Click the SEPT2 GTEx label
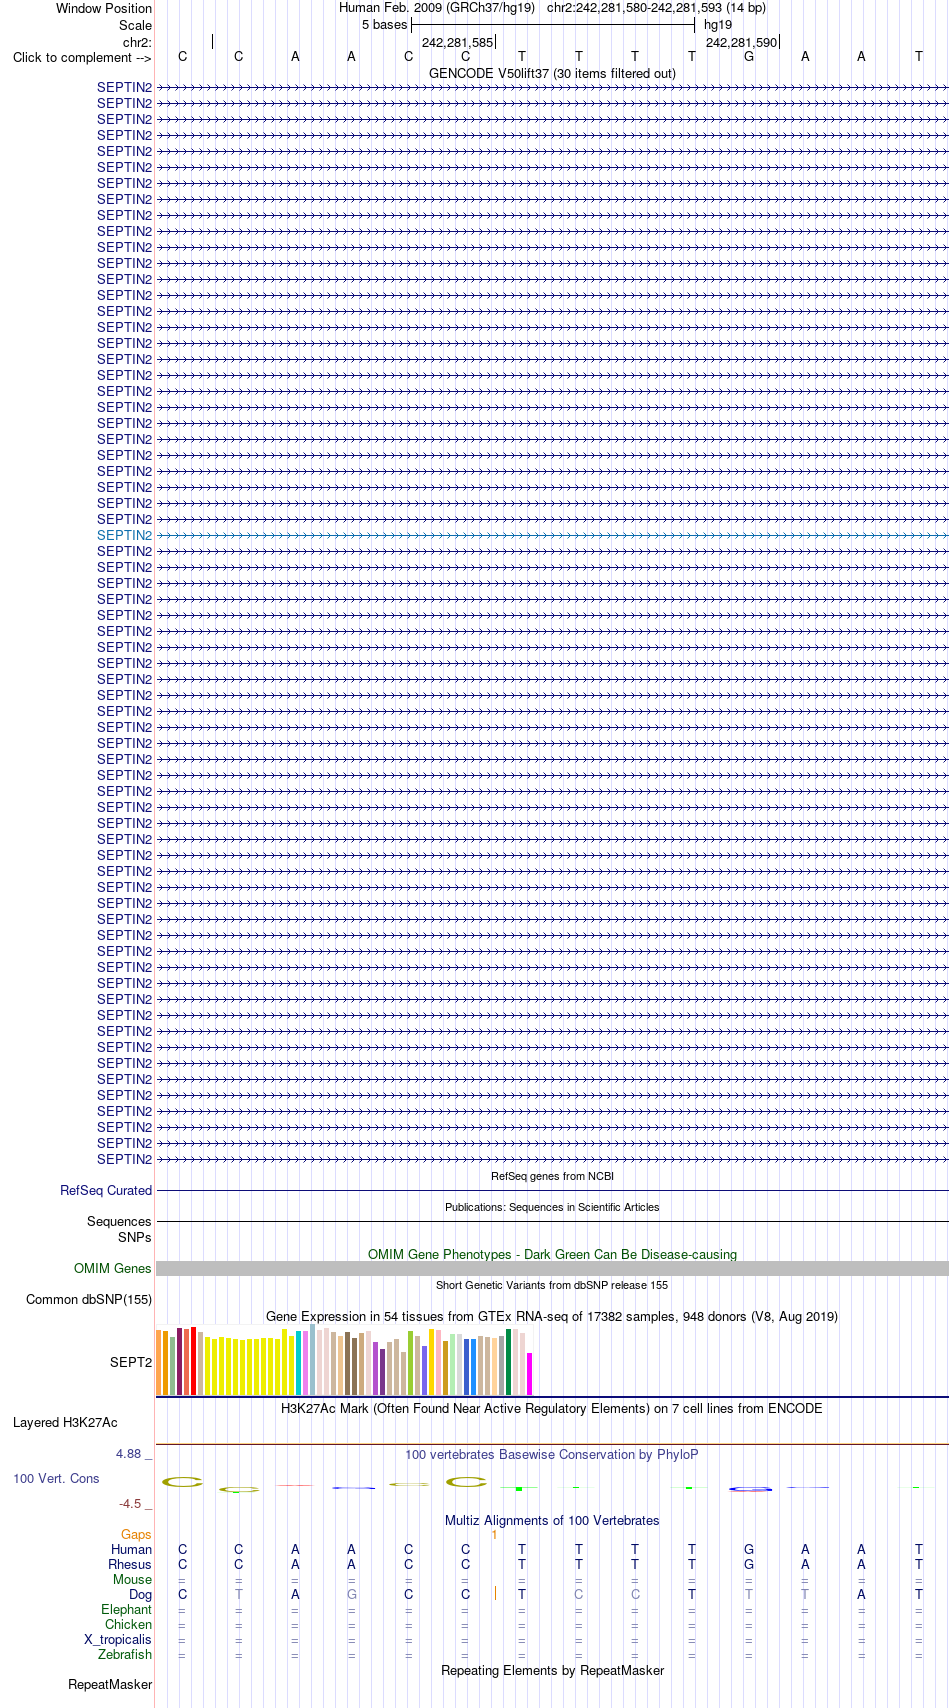This screenshot has width=950, height=1708. (x=131, y=1362)
